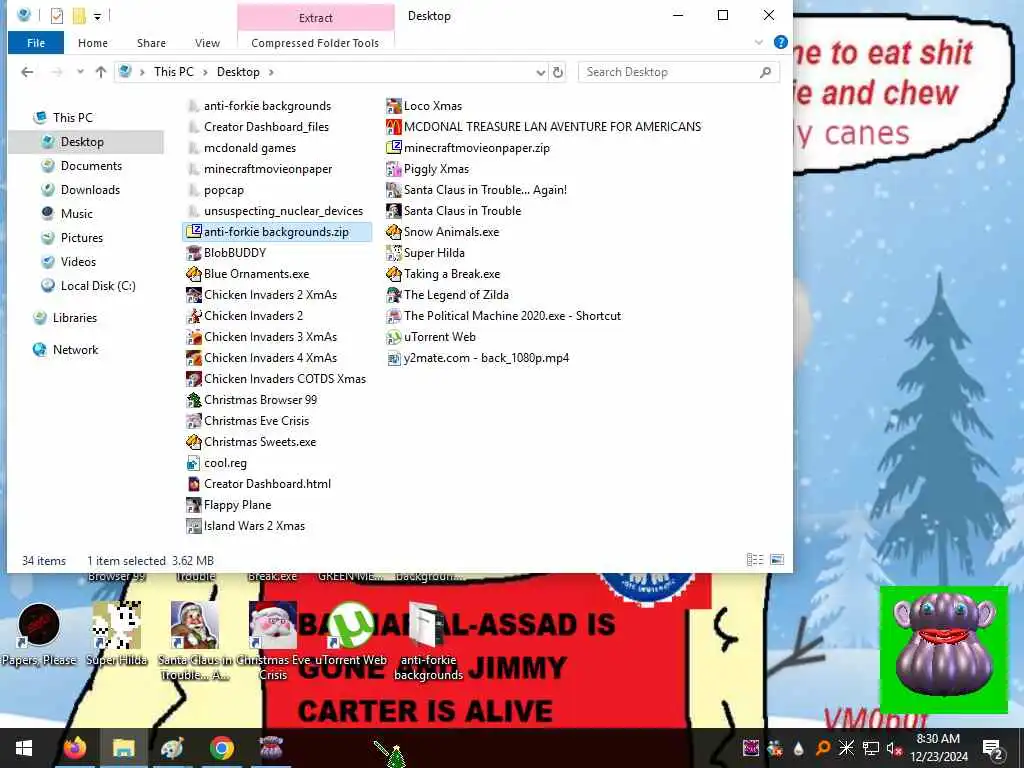Click in the Search Desktop field
The image size is (1024, 768).
pos(679,72)
